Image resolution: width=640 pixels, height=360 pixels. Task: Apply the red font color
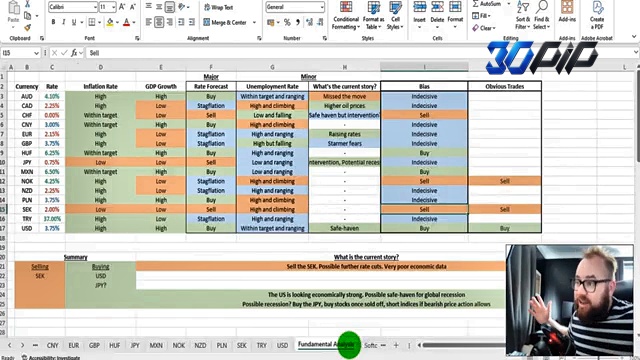point(127,22)
